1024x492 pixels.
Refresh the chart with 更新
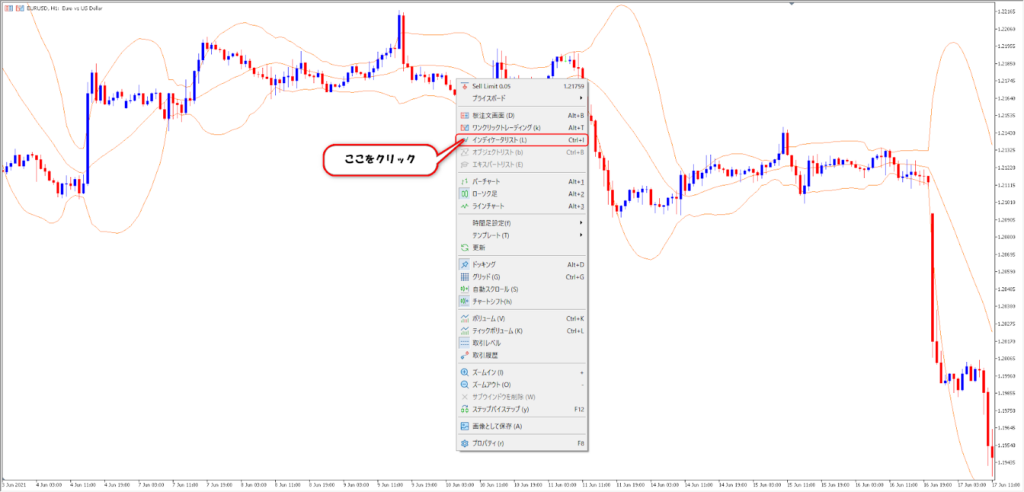point(522,248)
